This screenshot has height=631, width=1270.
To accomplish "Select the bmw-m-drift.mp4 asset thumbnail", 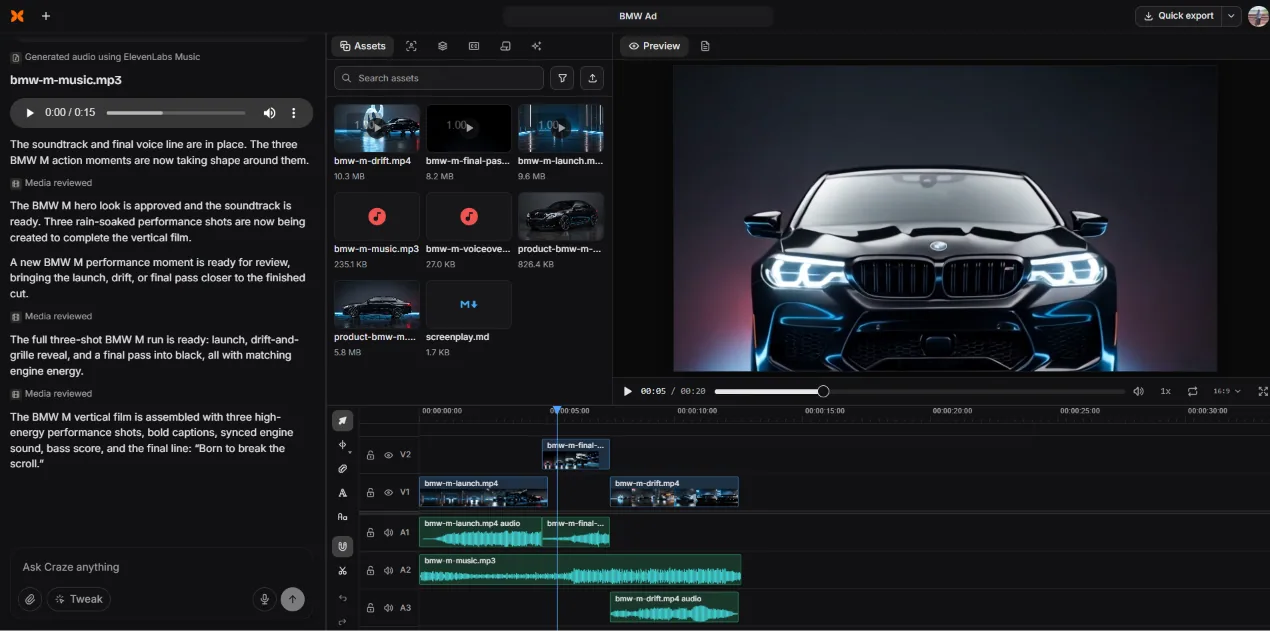I will [377, 128].
